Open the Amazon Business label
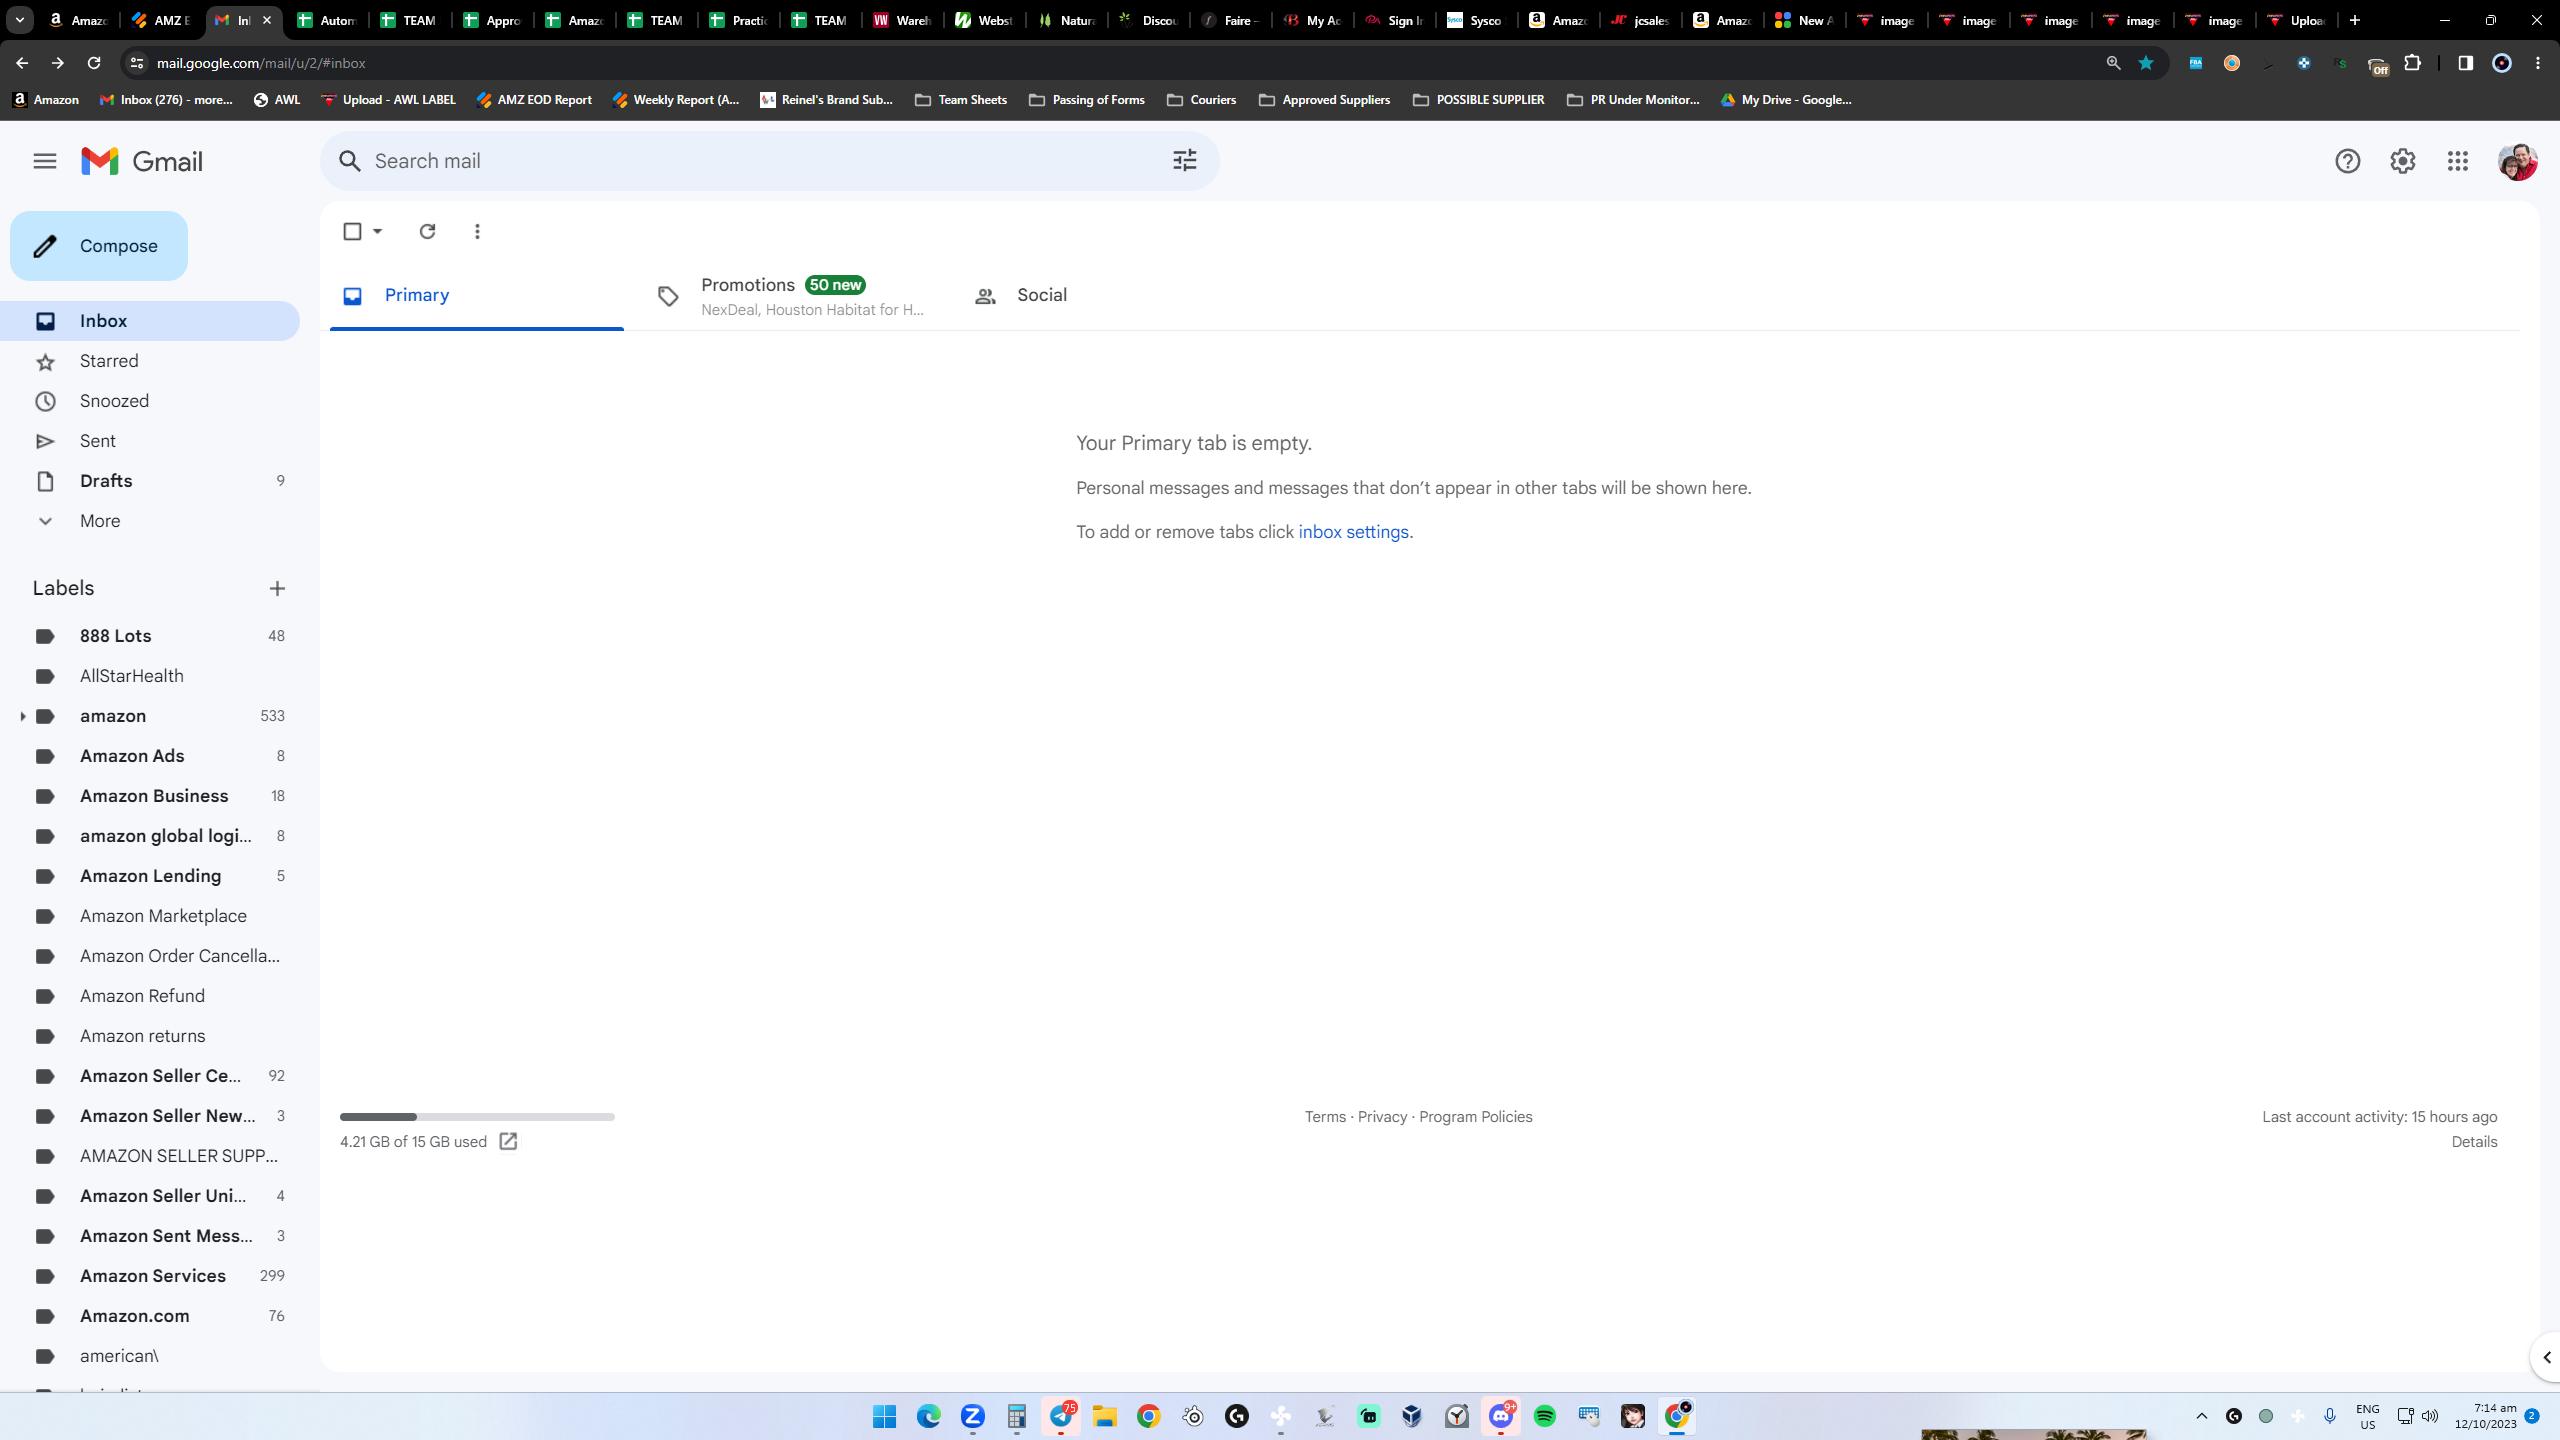This screenshot has height=1440, width=2560. click(150, 796)
